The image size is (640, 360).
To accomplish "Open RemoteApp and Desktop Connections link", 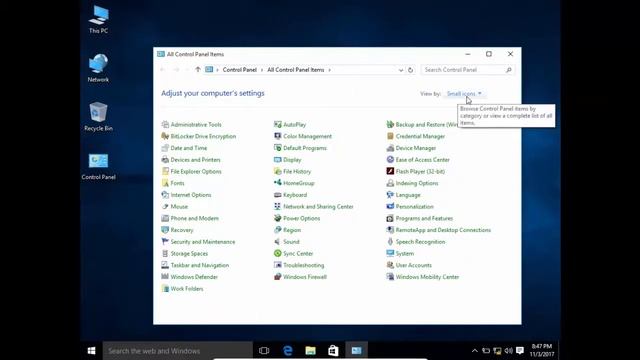I will point(443,230).
